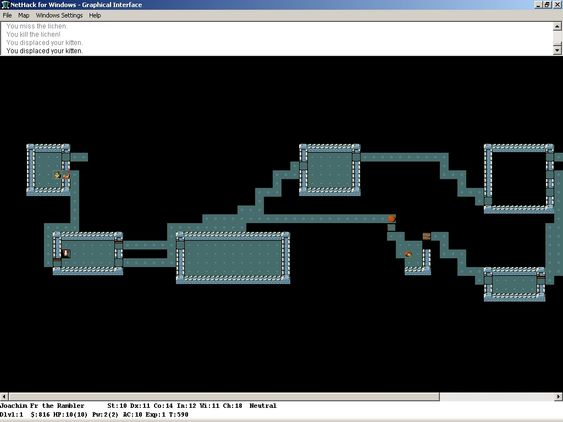The image size is (563, 422).
Task: Open the Windows Settings menu
Action: (59, 15)
